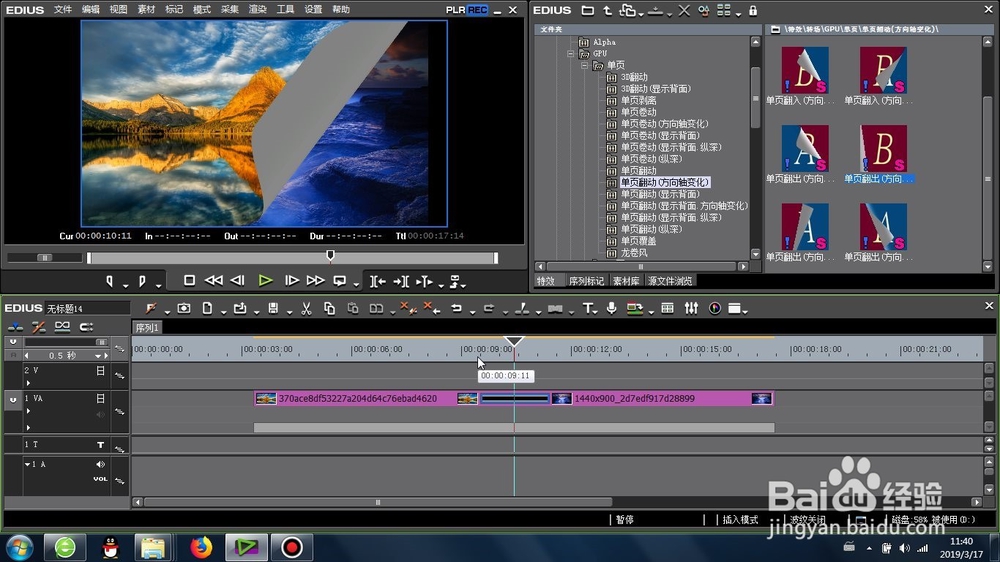The width and height of the screenshot is (1000, 562).
Task: Open Save dropdown arrow in timeline toolbar
Action: [289, 312]
